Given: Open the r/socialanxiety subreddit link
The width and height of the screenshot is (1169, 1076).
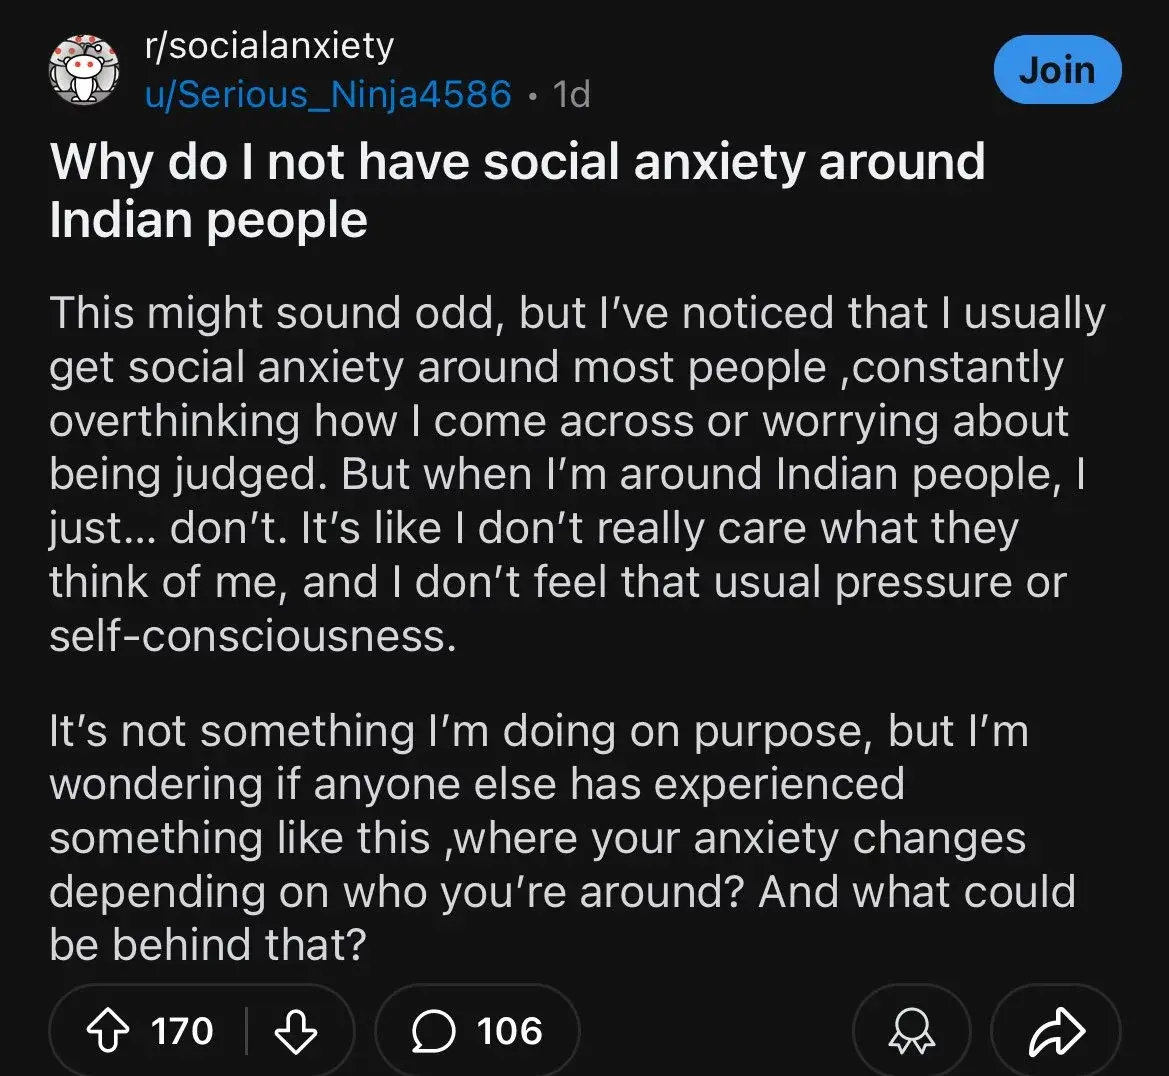Looking at the screenshot, I should (269, 46).
